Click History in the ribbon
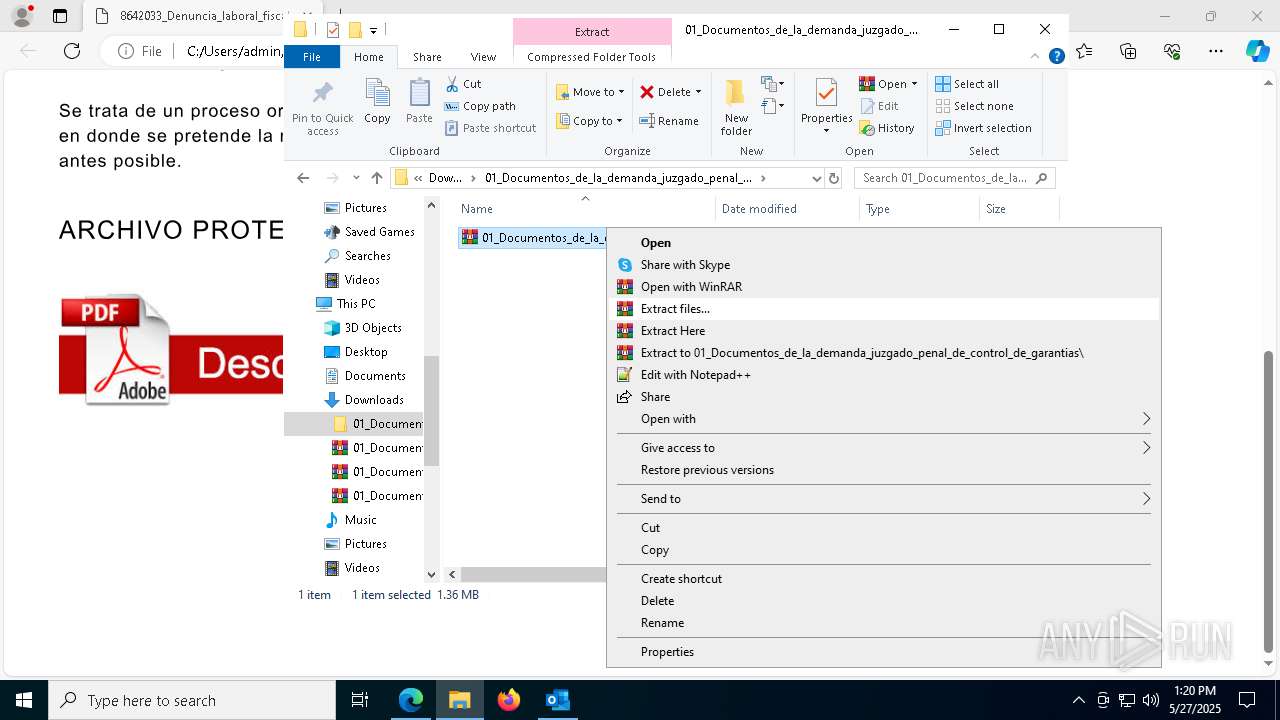Screen dimensions: 1280x720 pyautogui.click(x=887, y=128)
